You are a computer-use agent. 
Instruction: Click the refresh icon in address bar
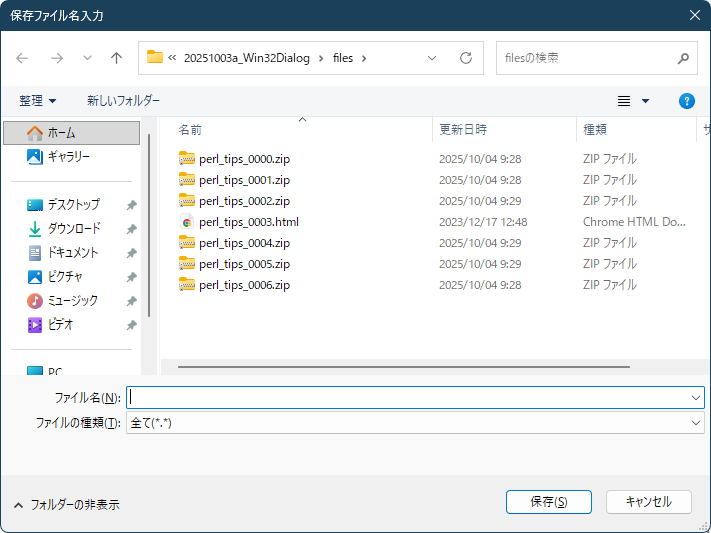coord(465,58)
